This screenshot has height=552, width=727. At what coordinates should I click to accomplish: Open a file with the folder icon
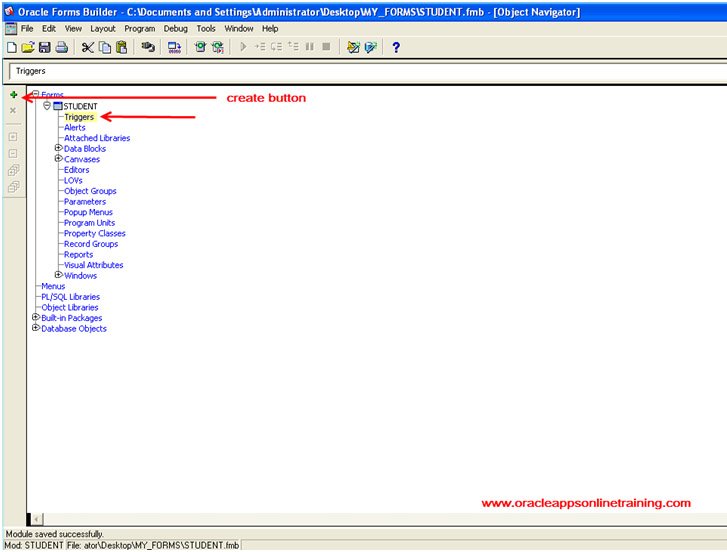[28, 47]
